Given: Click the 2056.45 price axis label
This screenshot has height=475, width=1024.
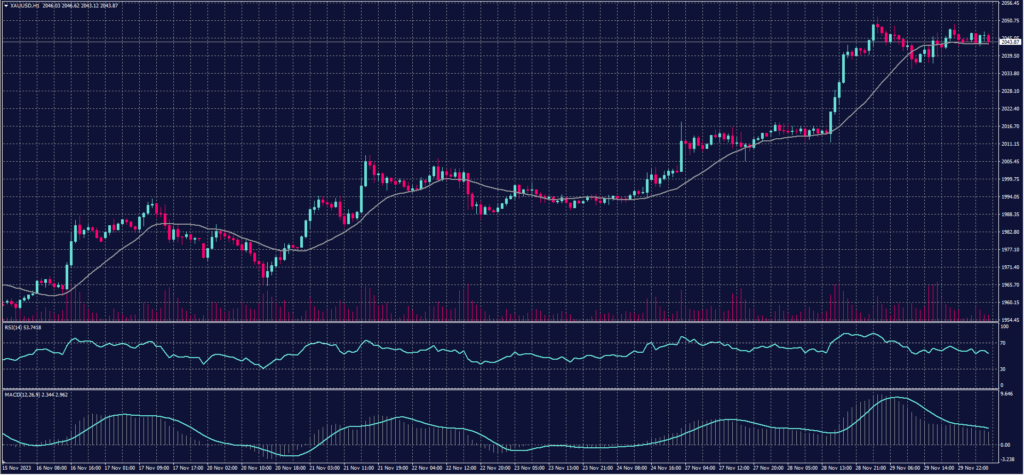Looking at the screenshot, I should [1009, 4].
